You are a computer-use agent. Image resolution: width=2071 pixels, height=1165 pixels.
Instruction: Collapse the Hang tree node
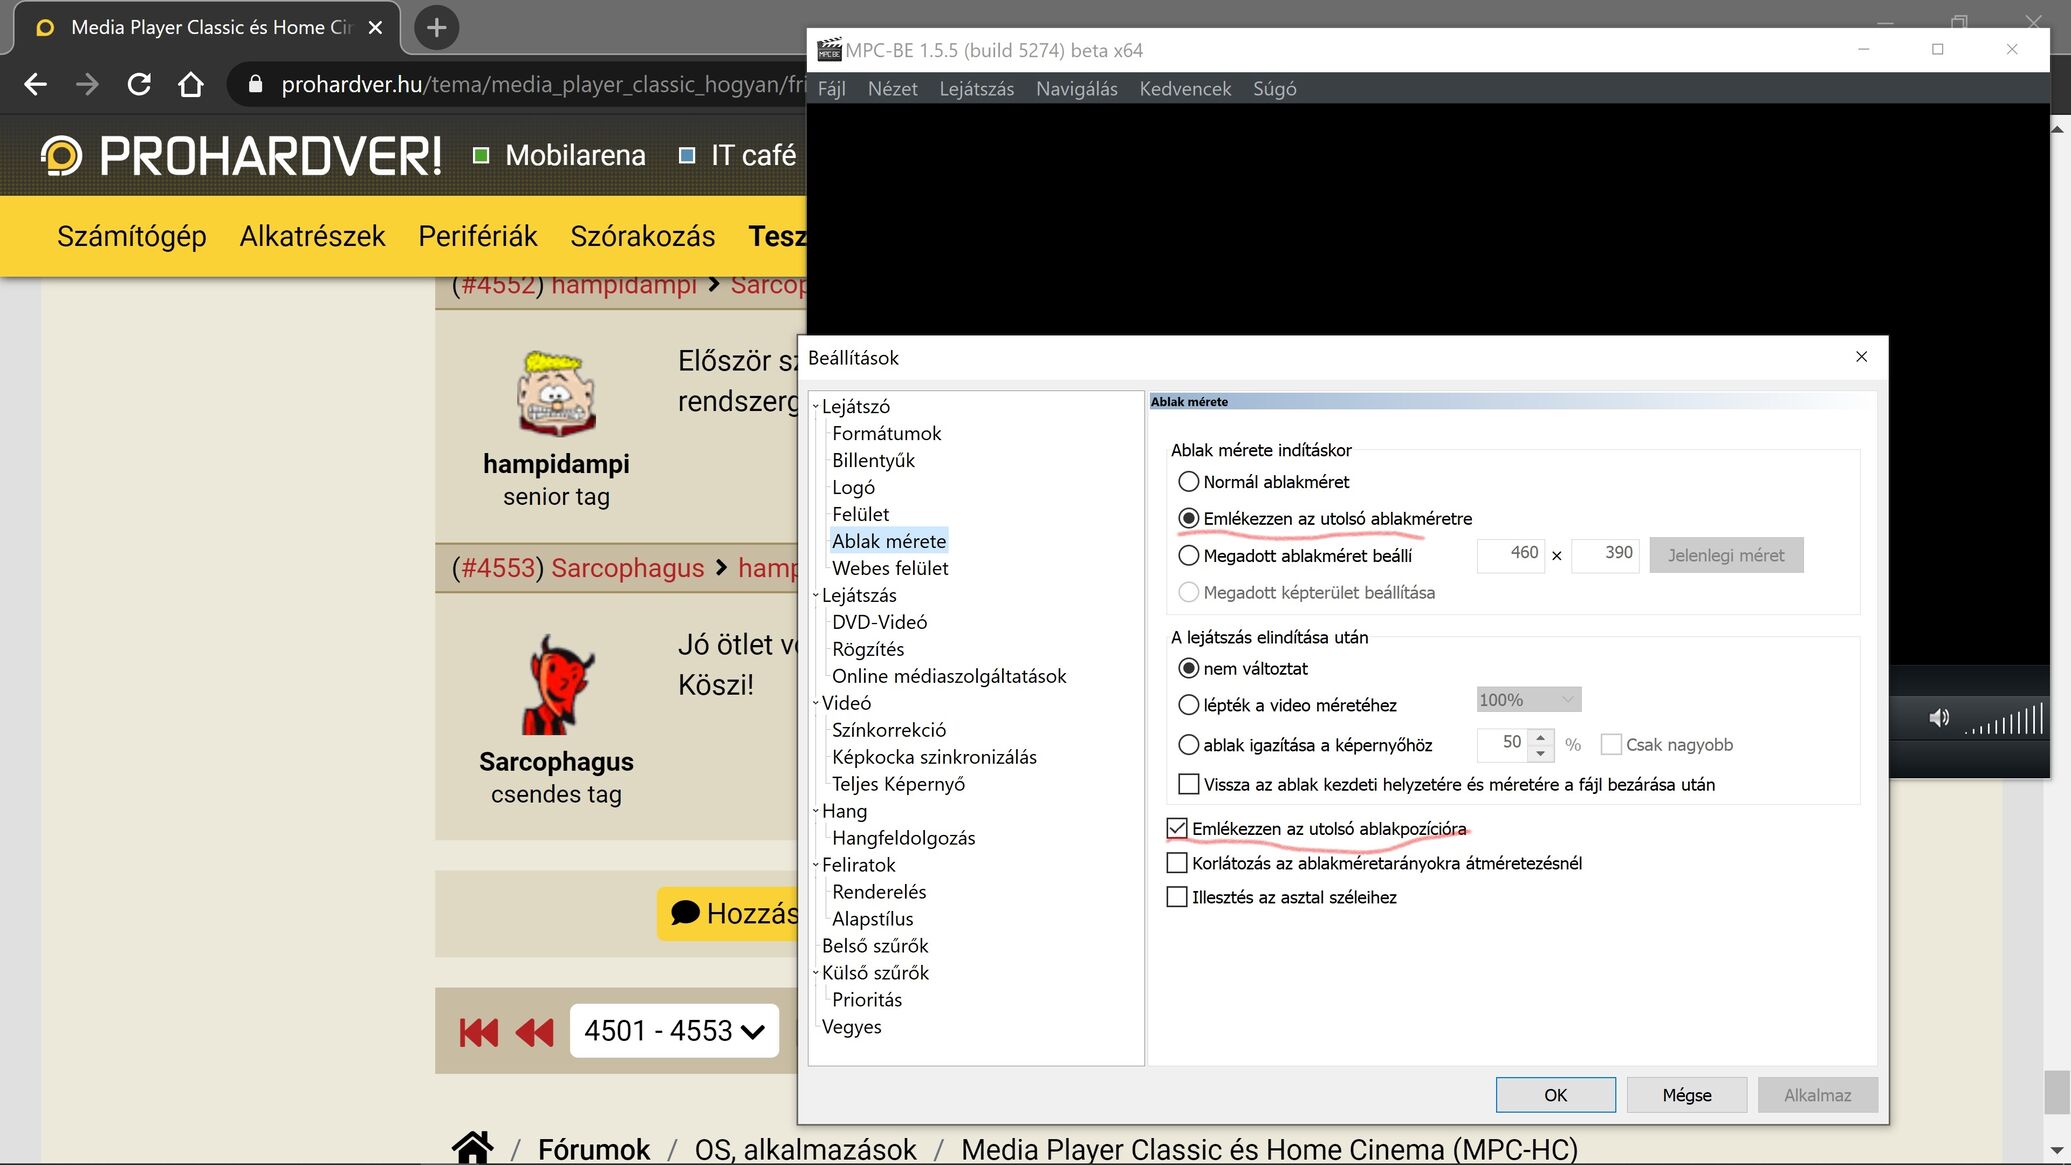click(815, 812)
